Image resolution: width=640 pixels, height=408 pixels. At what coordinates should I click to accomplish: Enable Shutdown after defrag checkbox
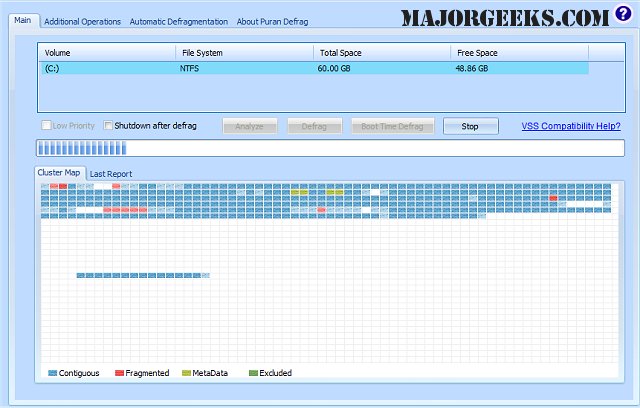(x=108, y=125)
